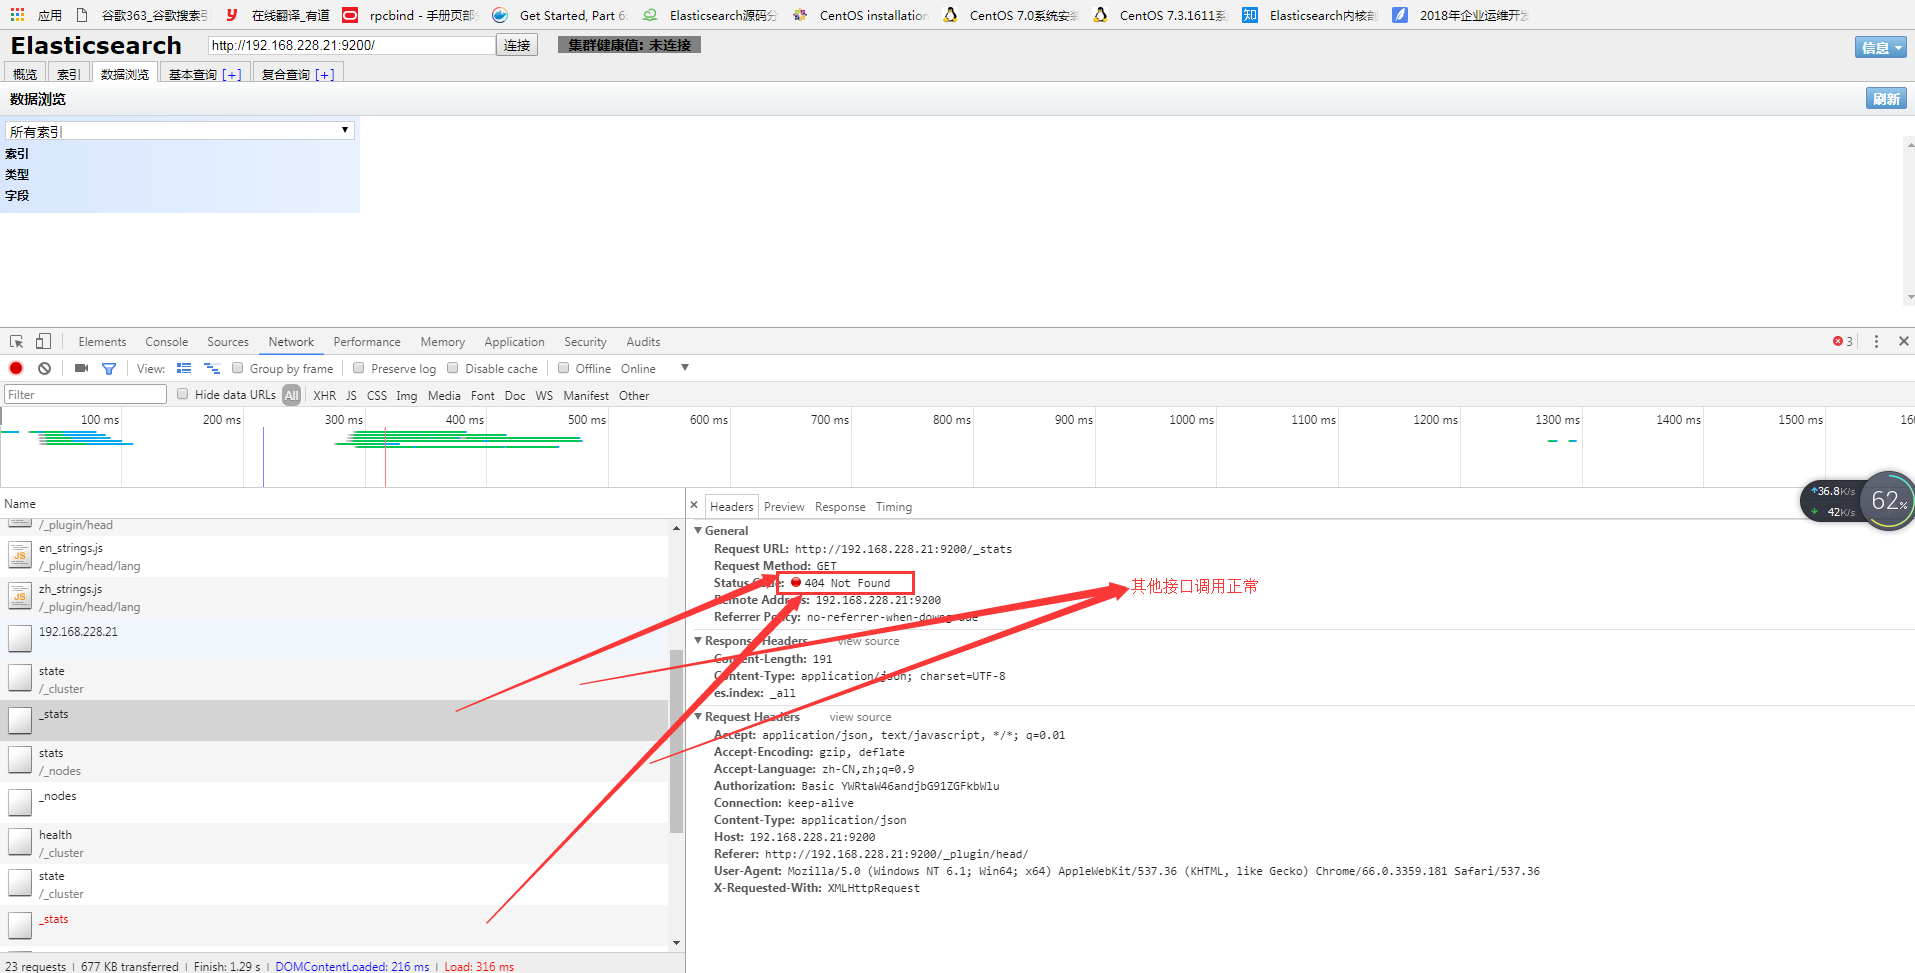
Task: Open the Elasticsearch源码 bookmark
Action: click(710, 15)
